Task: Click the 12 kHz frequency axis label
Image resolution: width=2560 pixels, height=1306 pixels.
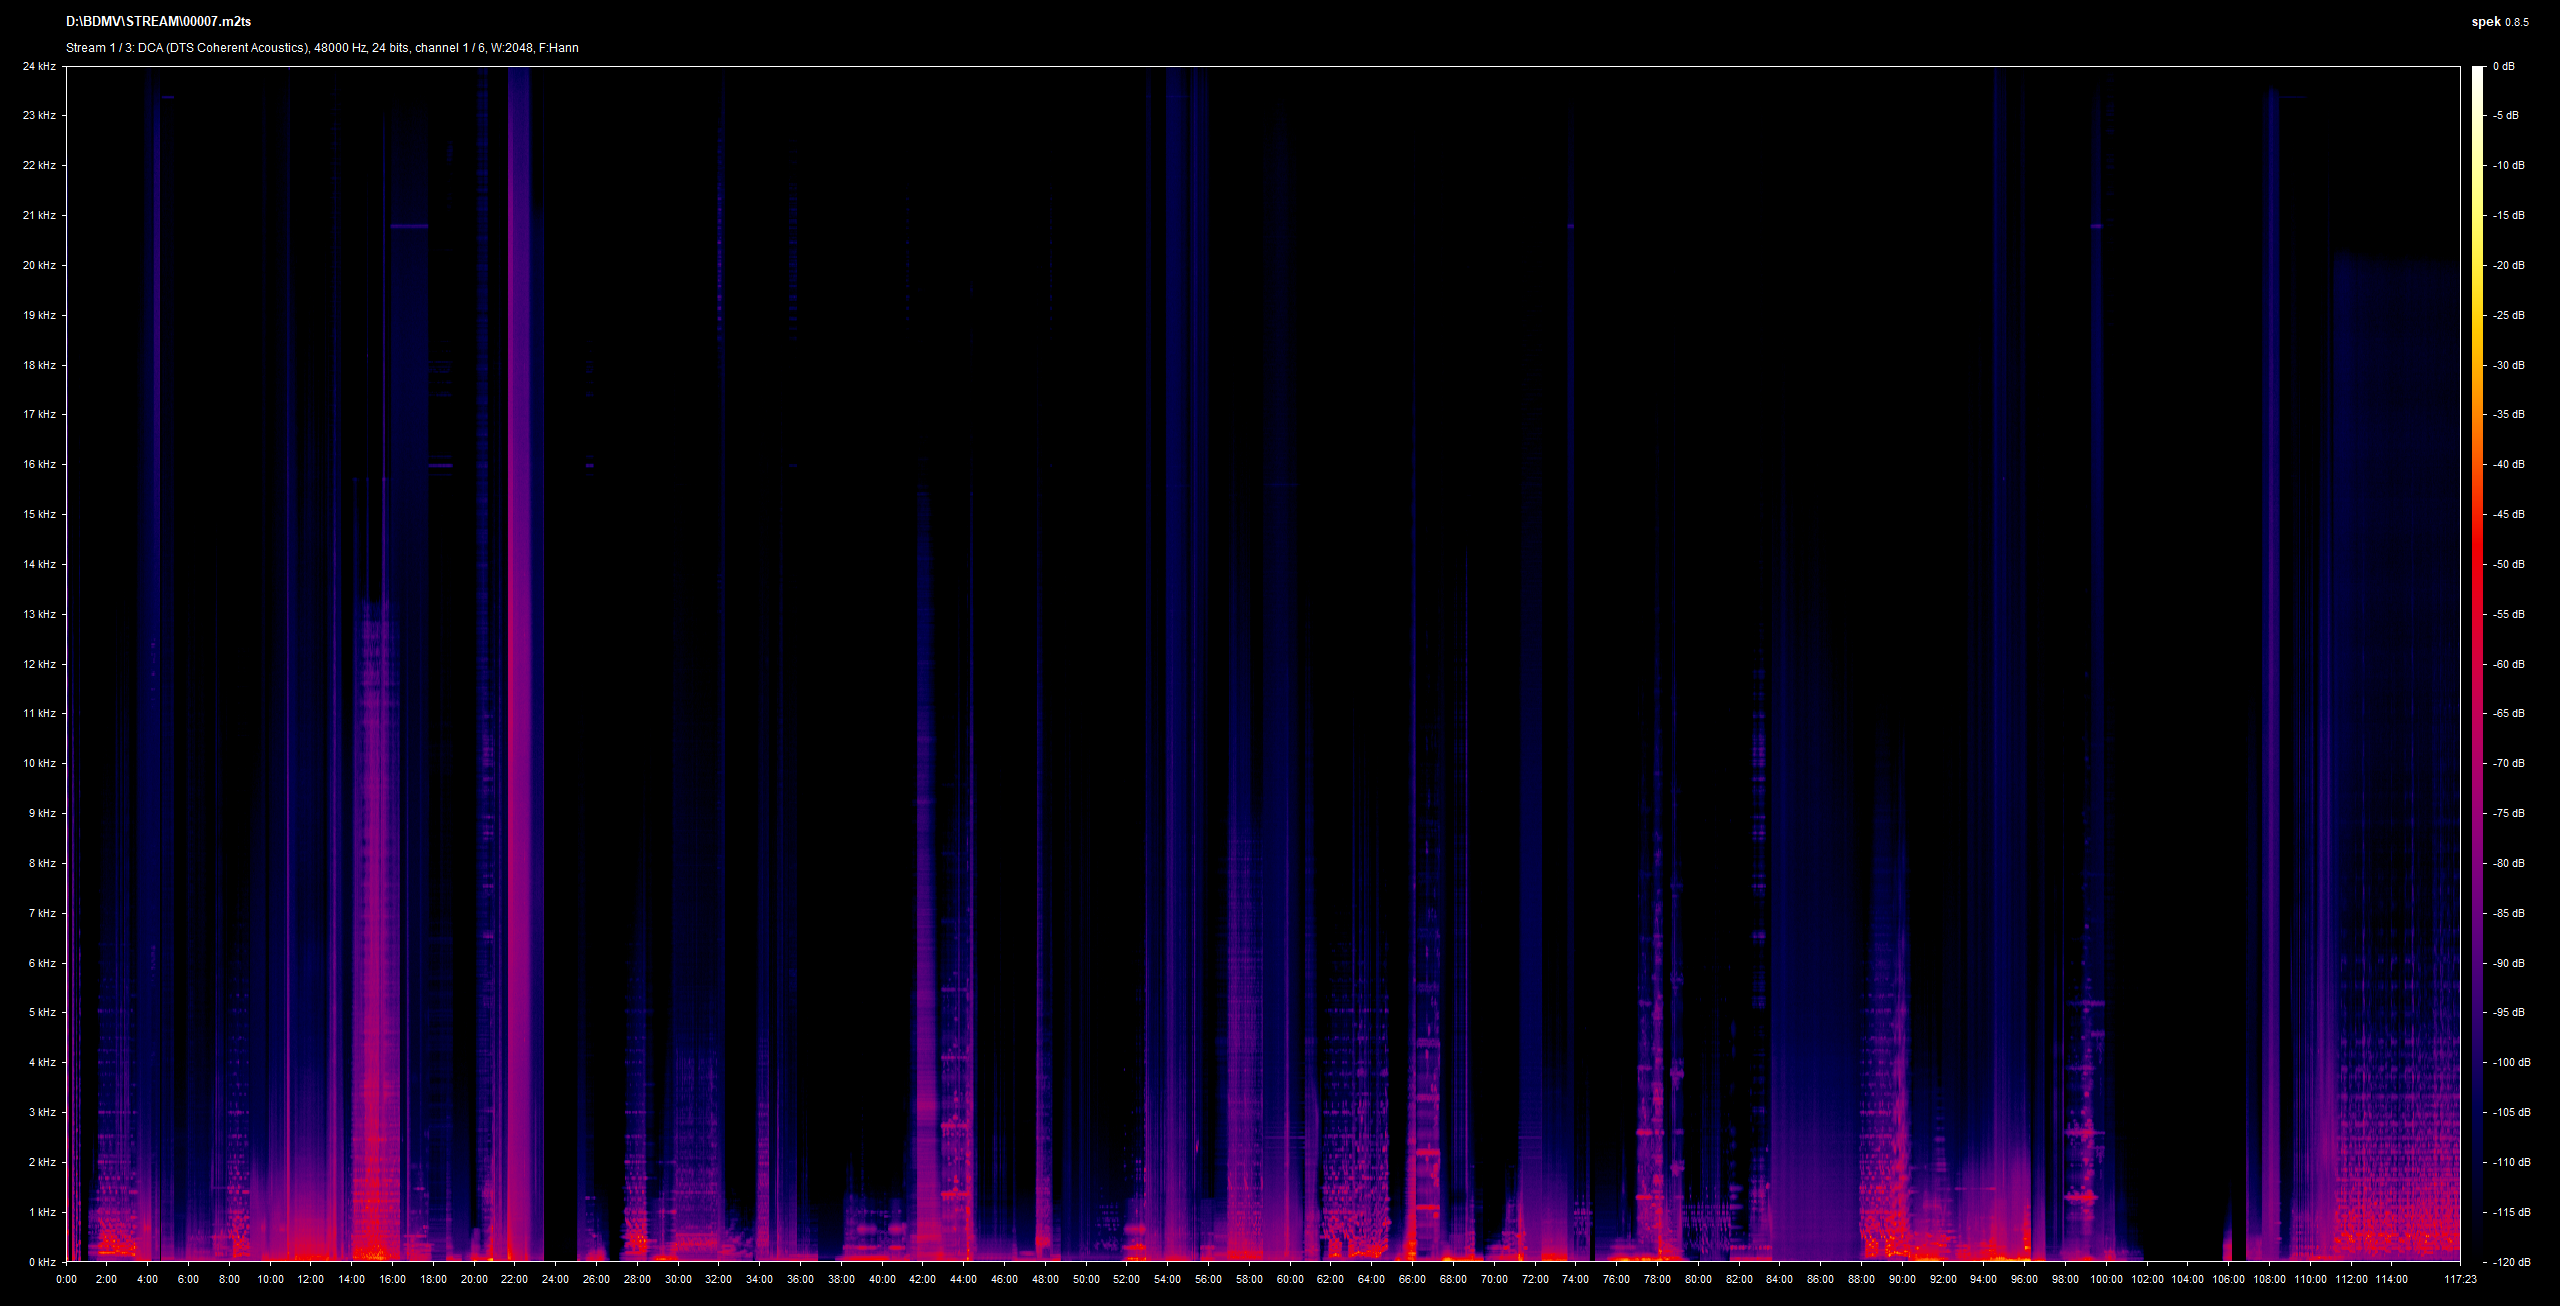Action: (40, 665)
